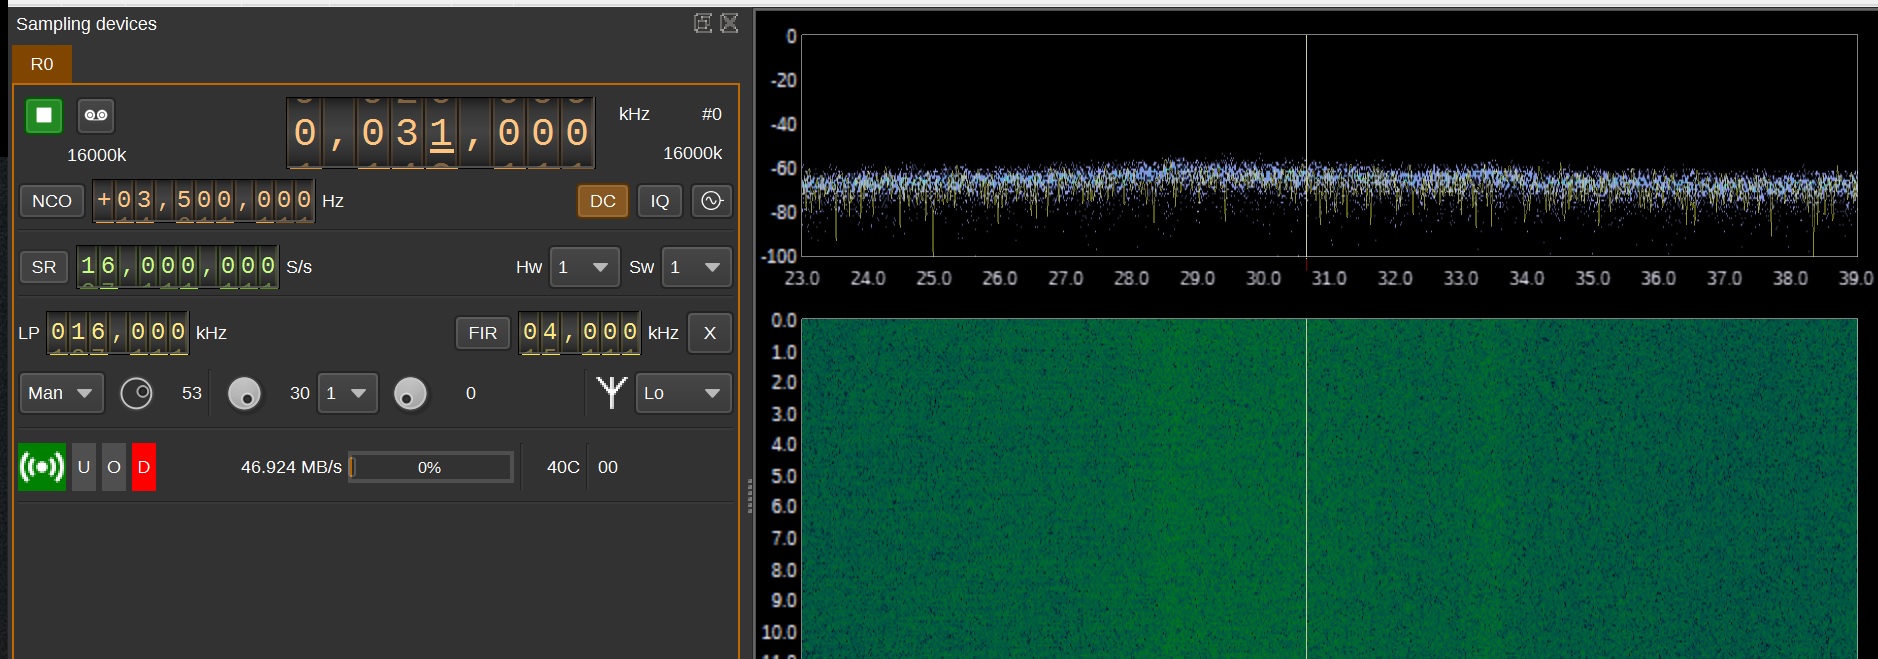Adjust the first gain dial showing 53

pyautogui.click(x=137, y=393)
